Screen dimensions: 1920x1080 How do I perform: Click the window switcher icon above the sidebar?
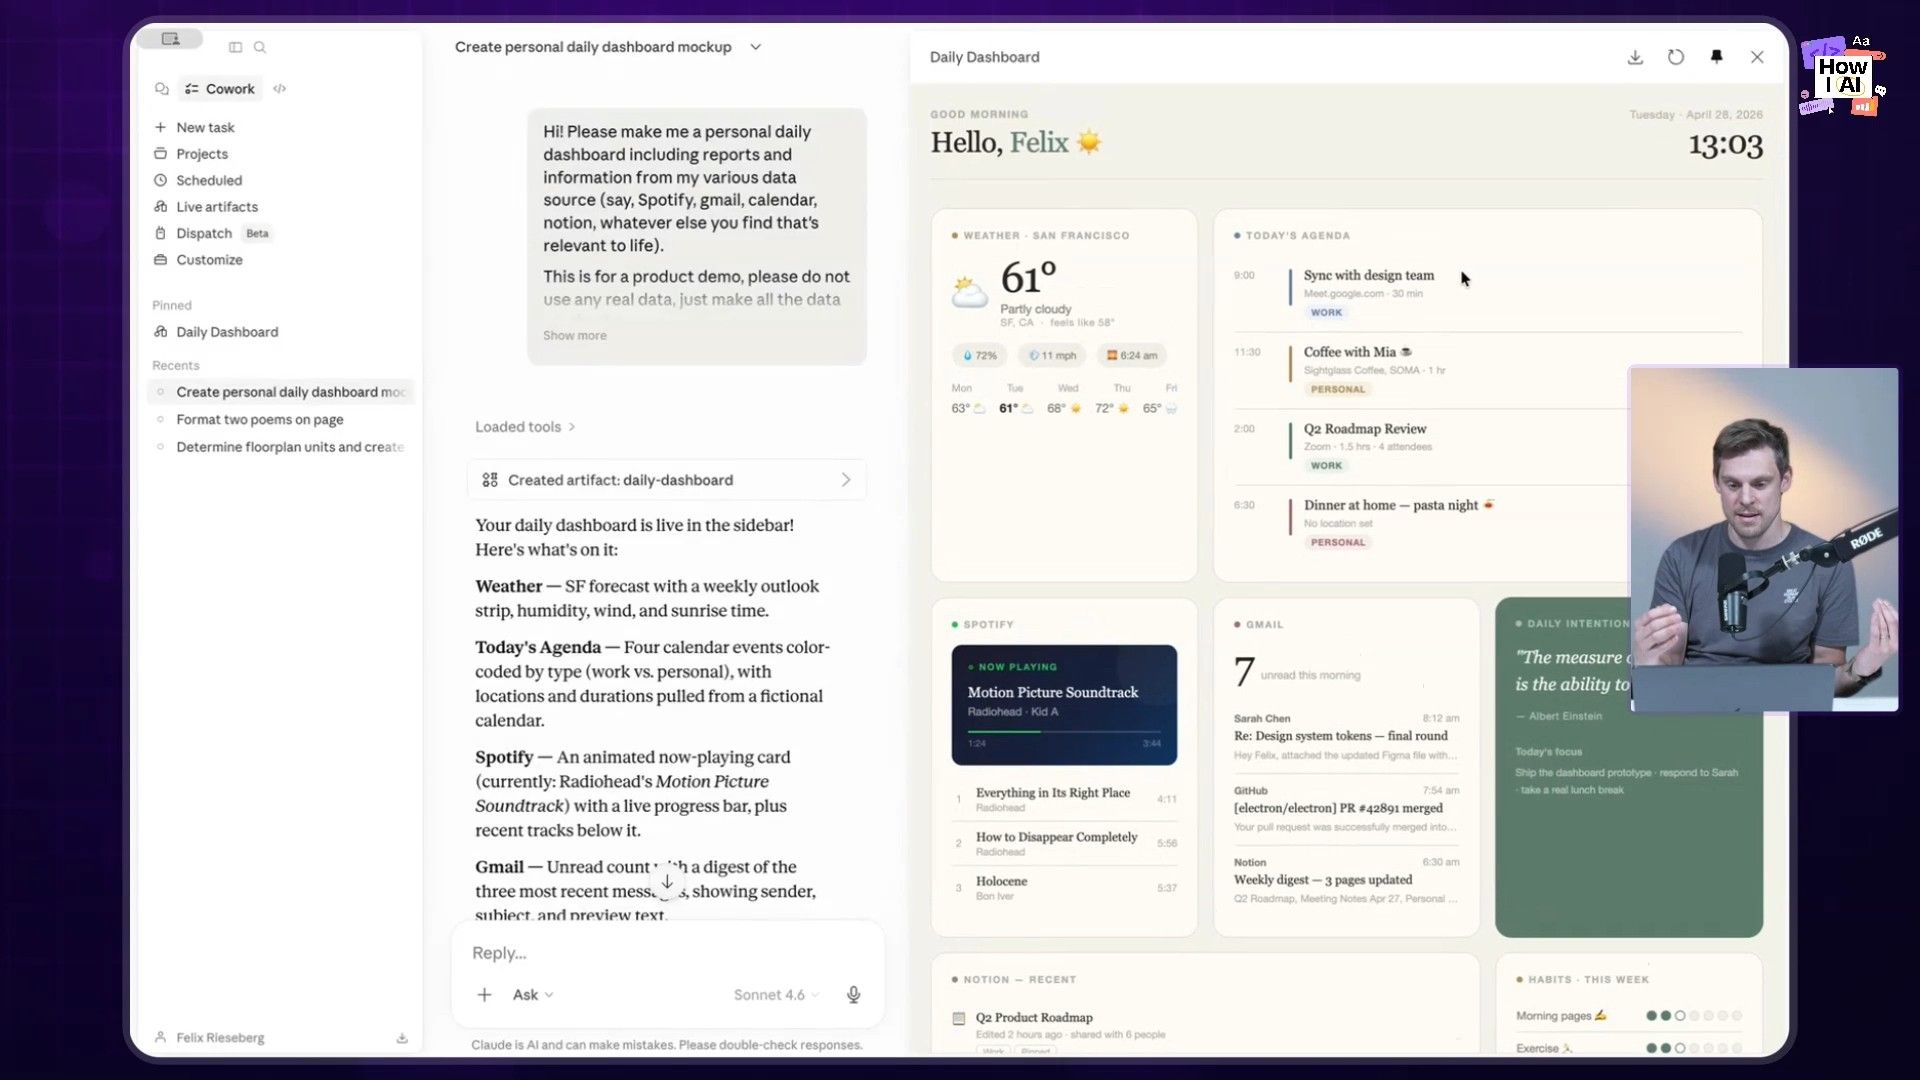coord(170,39)
